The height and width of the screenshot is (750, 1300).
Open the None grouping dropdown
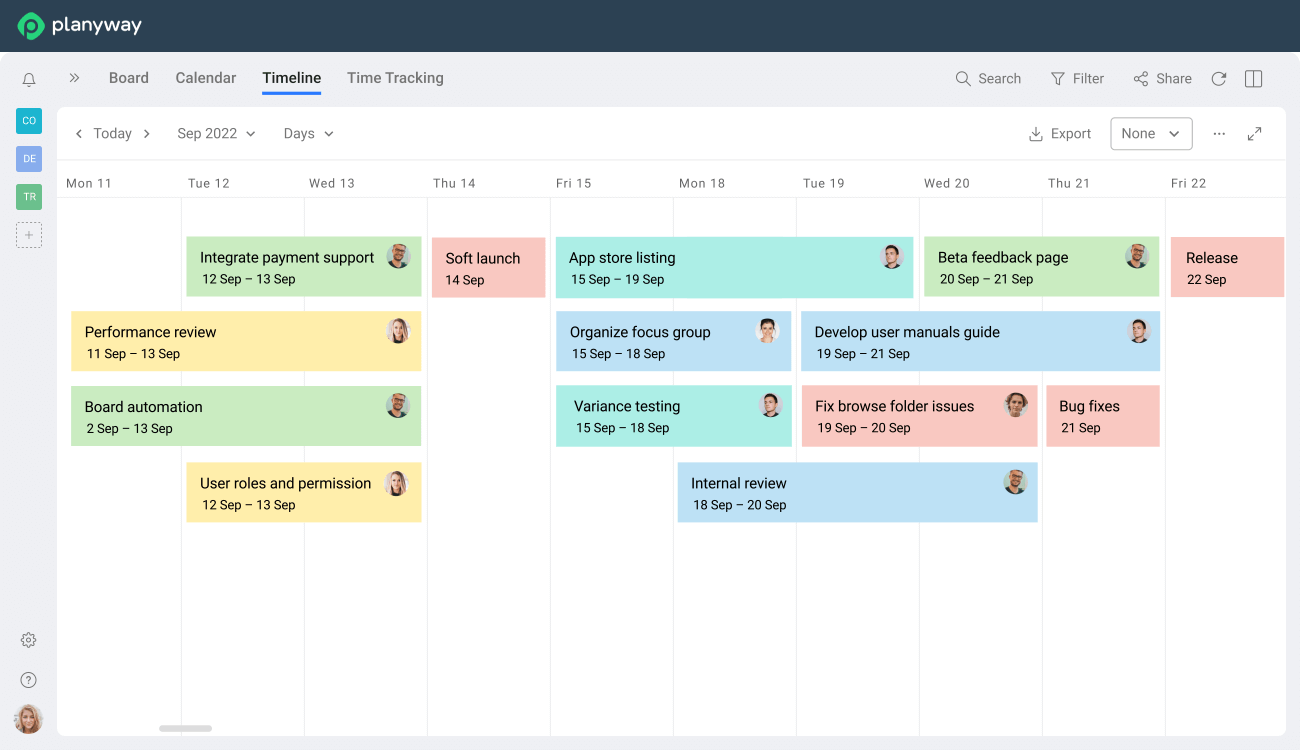(x=1151, y=134)
